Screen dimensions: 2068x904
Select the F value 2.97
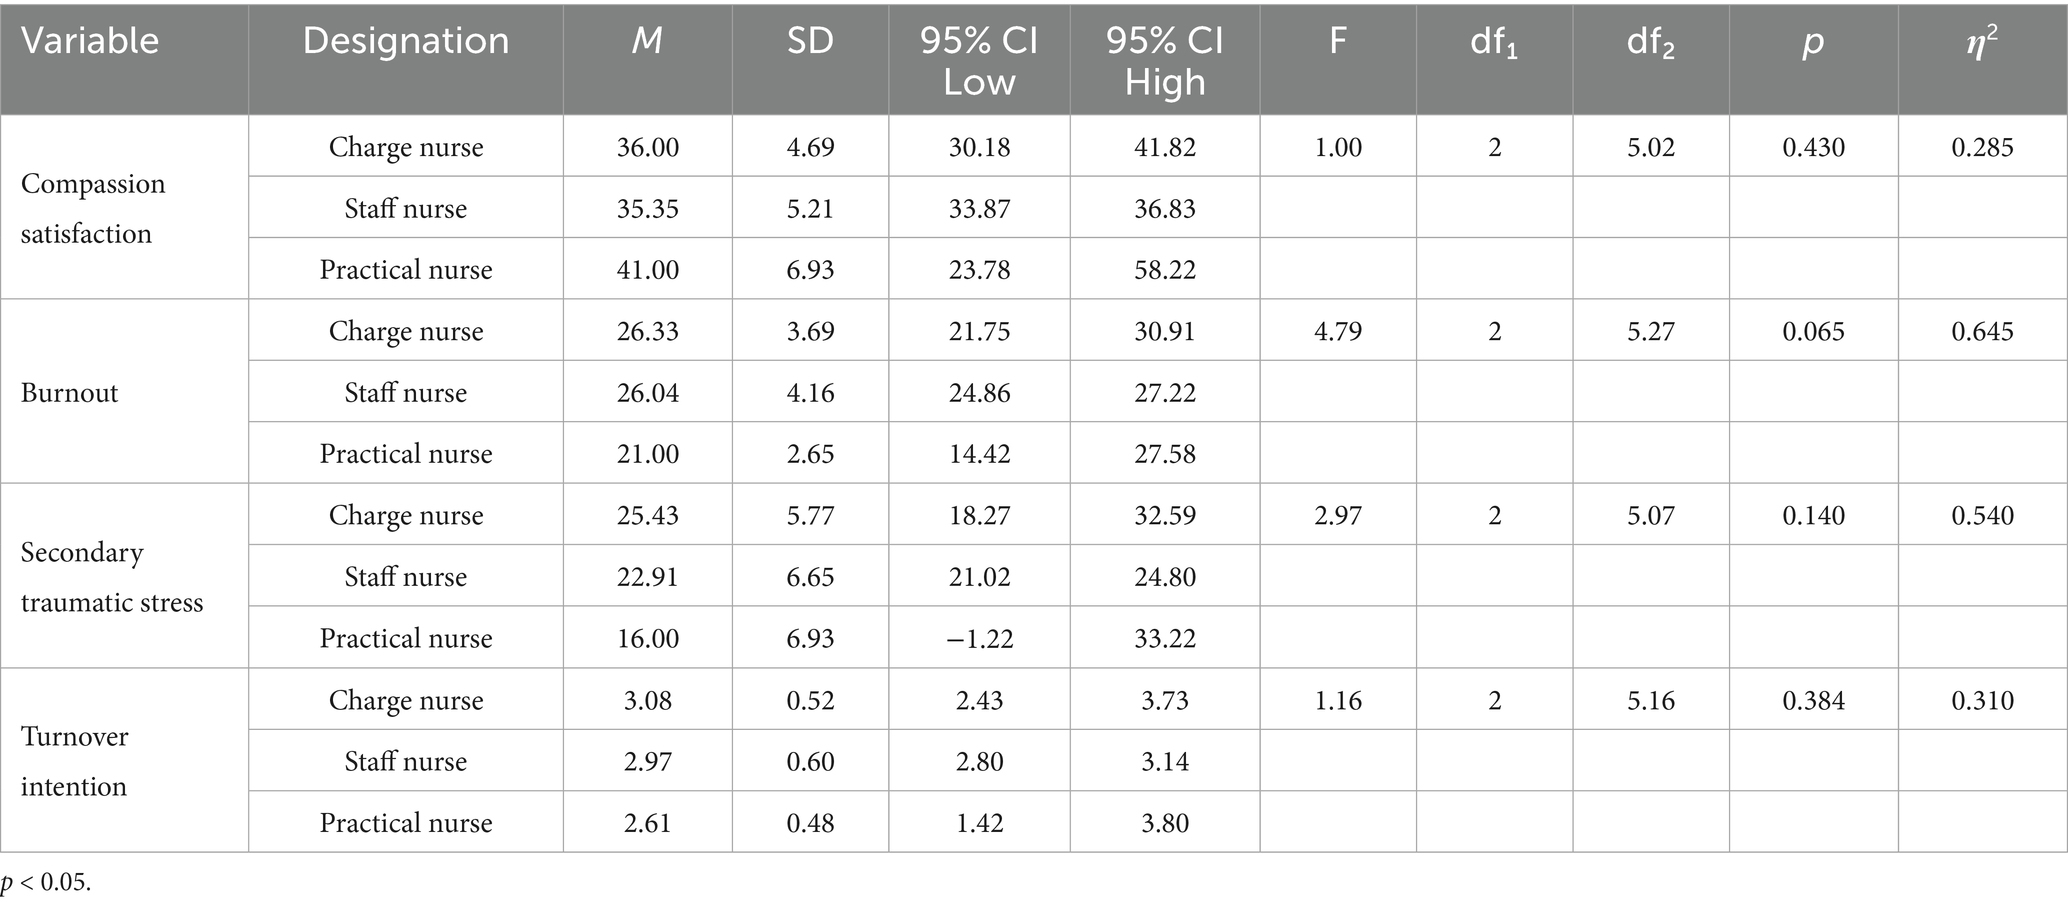click(1338, 516)
